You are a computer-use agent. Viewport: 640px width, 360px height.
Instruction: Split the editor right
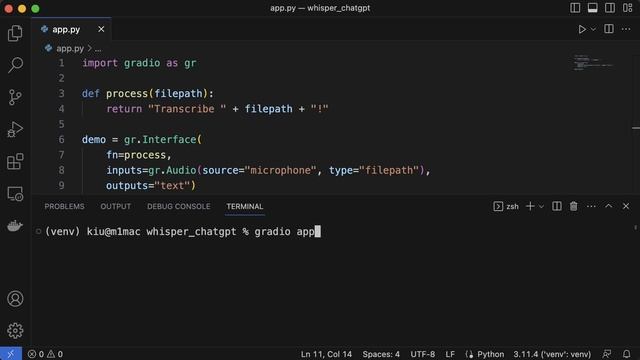click(x=609, y=29)
